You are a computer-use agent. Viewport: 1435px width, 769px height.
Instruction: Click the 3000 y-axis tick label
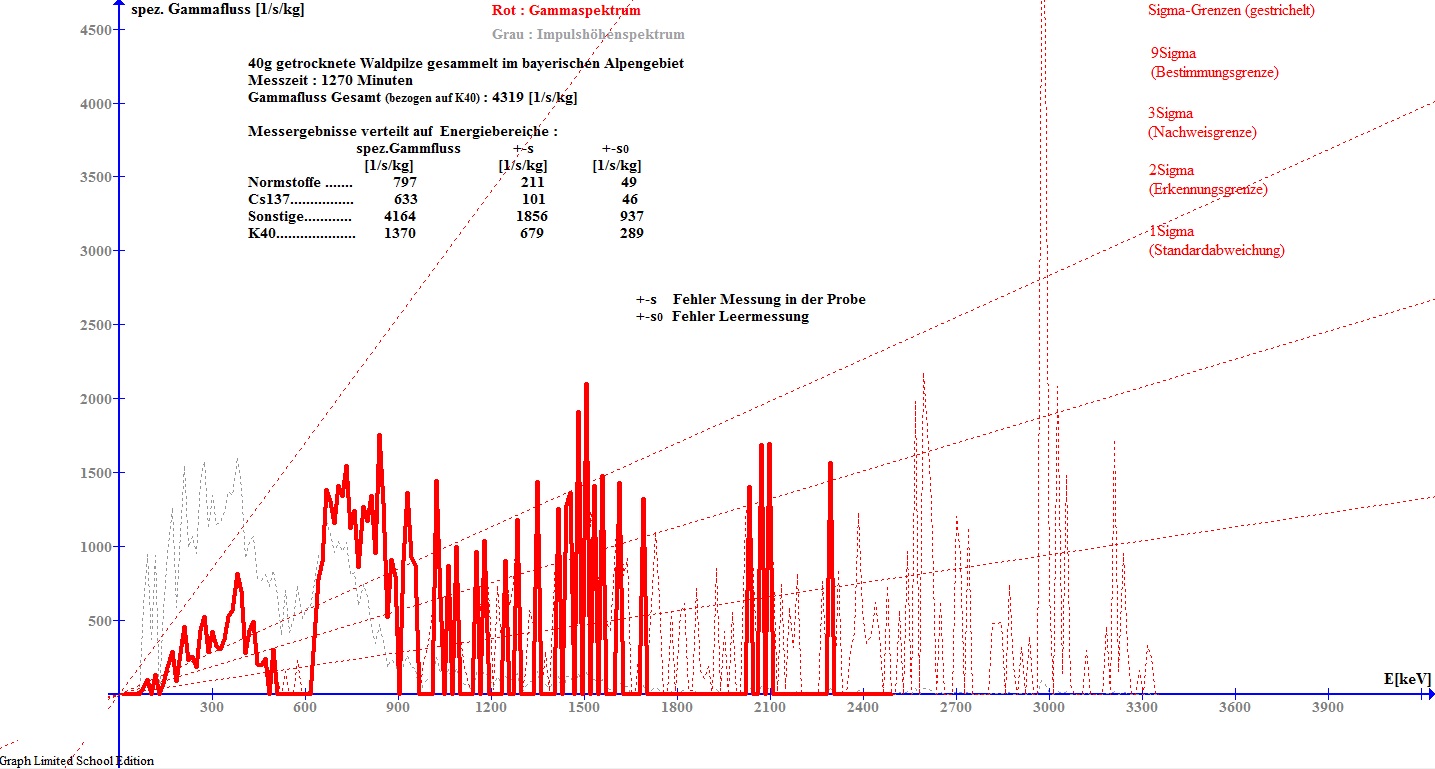point(95,252)
